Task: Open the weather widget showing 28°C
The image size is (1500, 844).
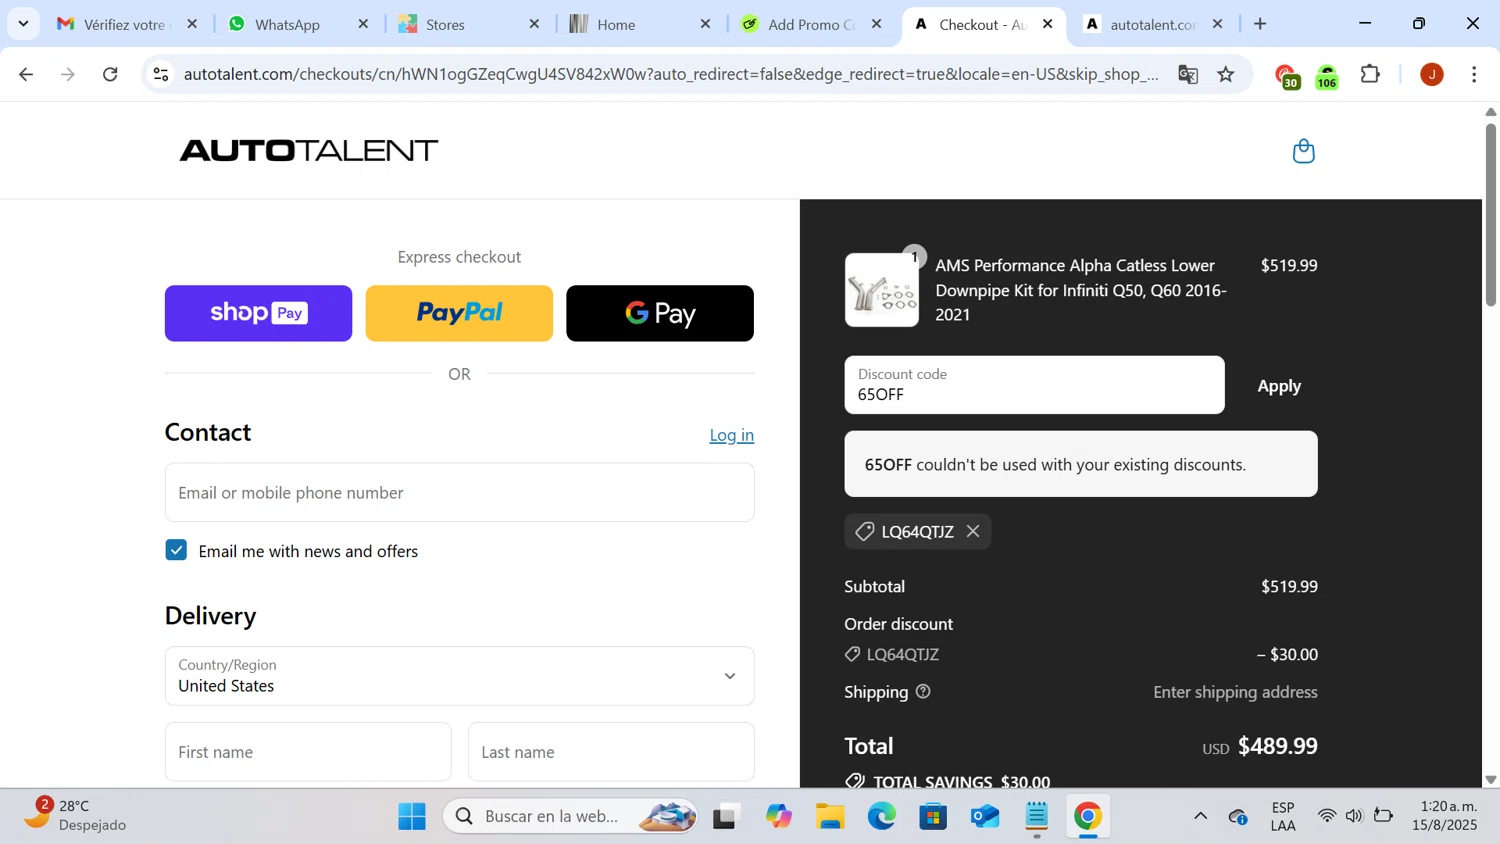Action: (x=76, y=815)
